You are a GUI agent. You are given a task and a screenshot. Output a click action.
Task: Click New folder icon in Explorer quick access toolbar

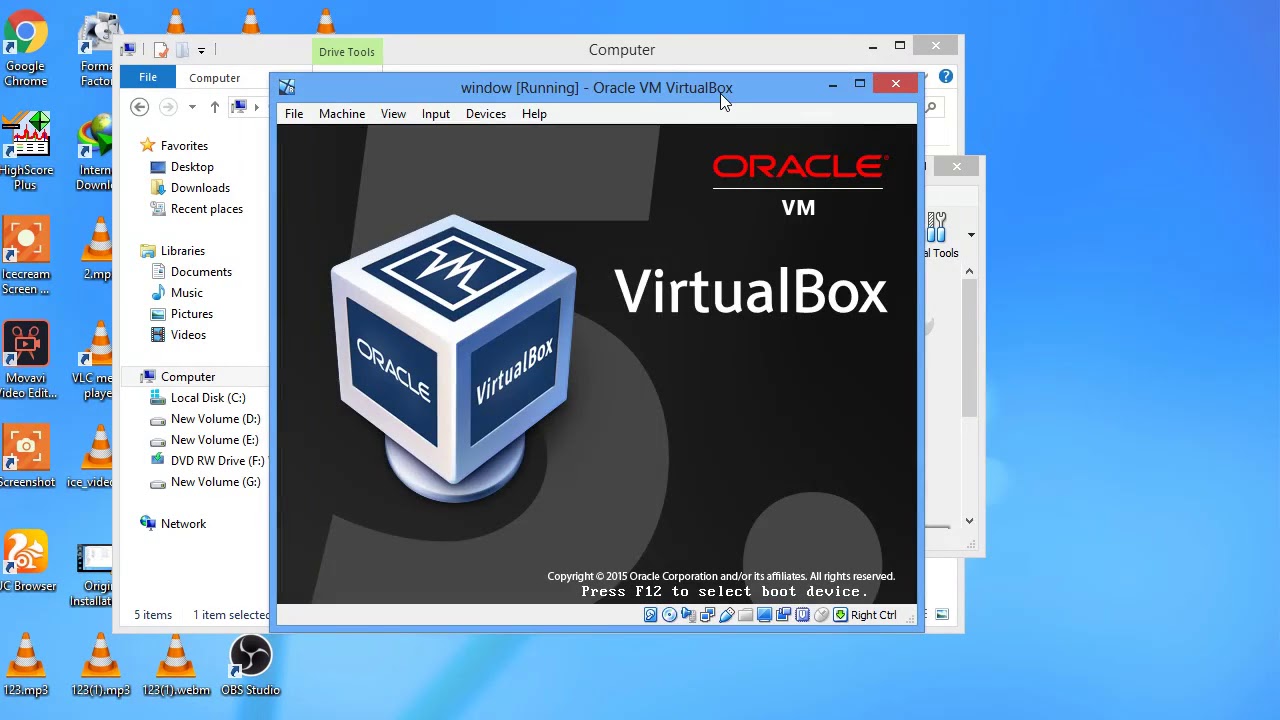pos(182,50)
